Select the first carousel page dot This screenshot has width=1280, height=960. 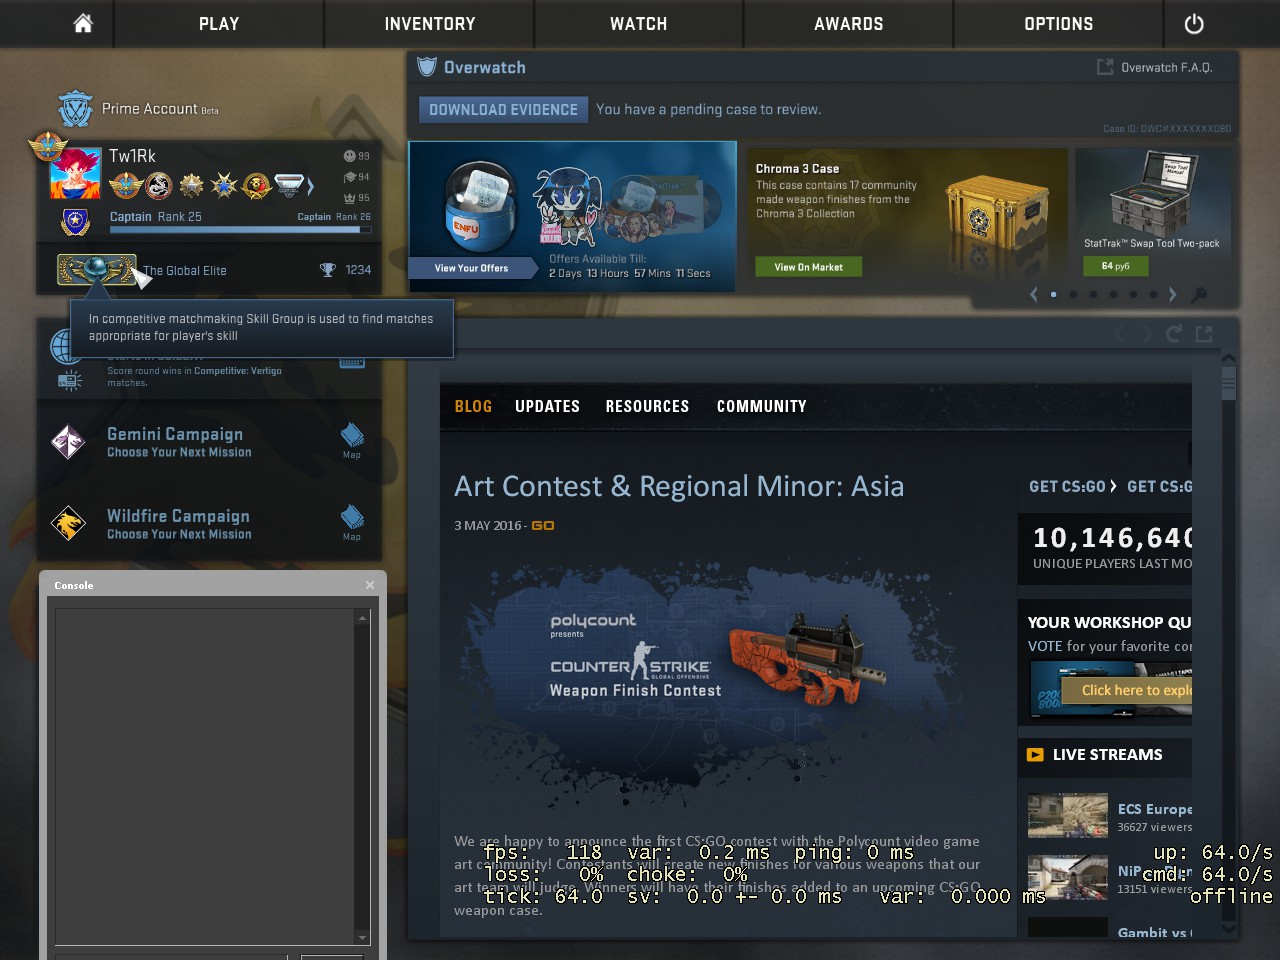point(1053,294)
